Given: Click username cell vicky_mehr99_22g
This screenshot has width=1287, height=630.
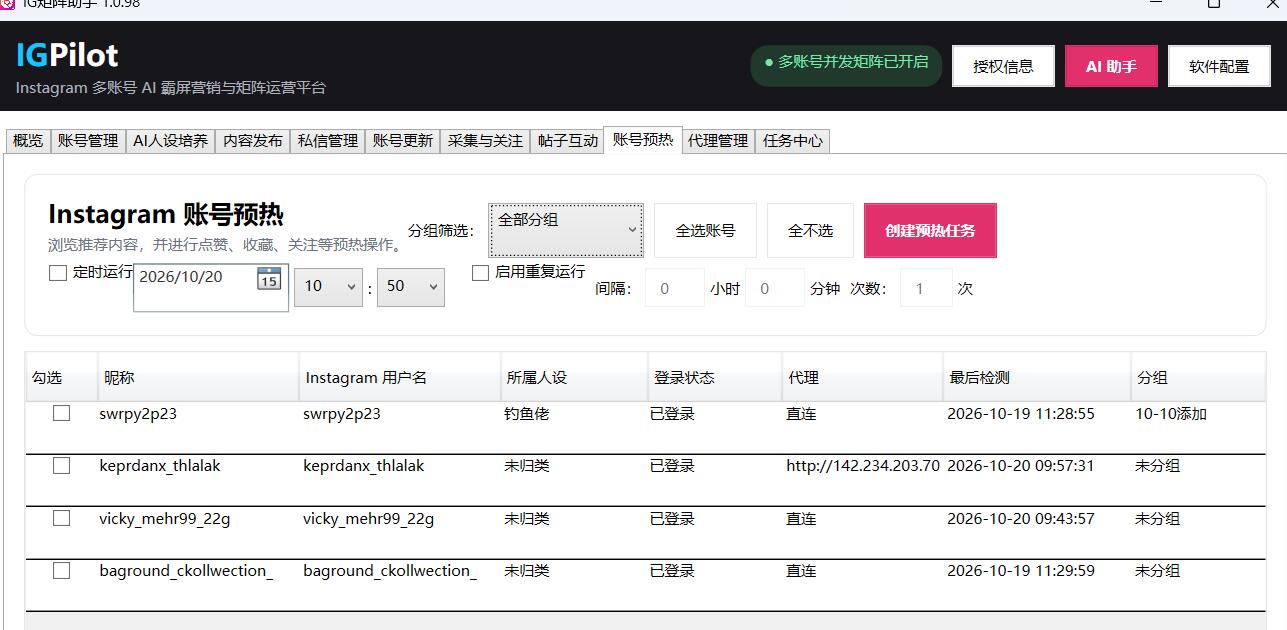Looking at the screenshot, I should click(369, 519).
